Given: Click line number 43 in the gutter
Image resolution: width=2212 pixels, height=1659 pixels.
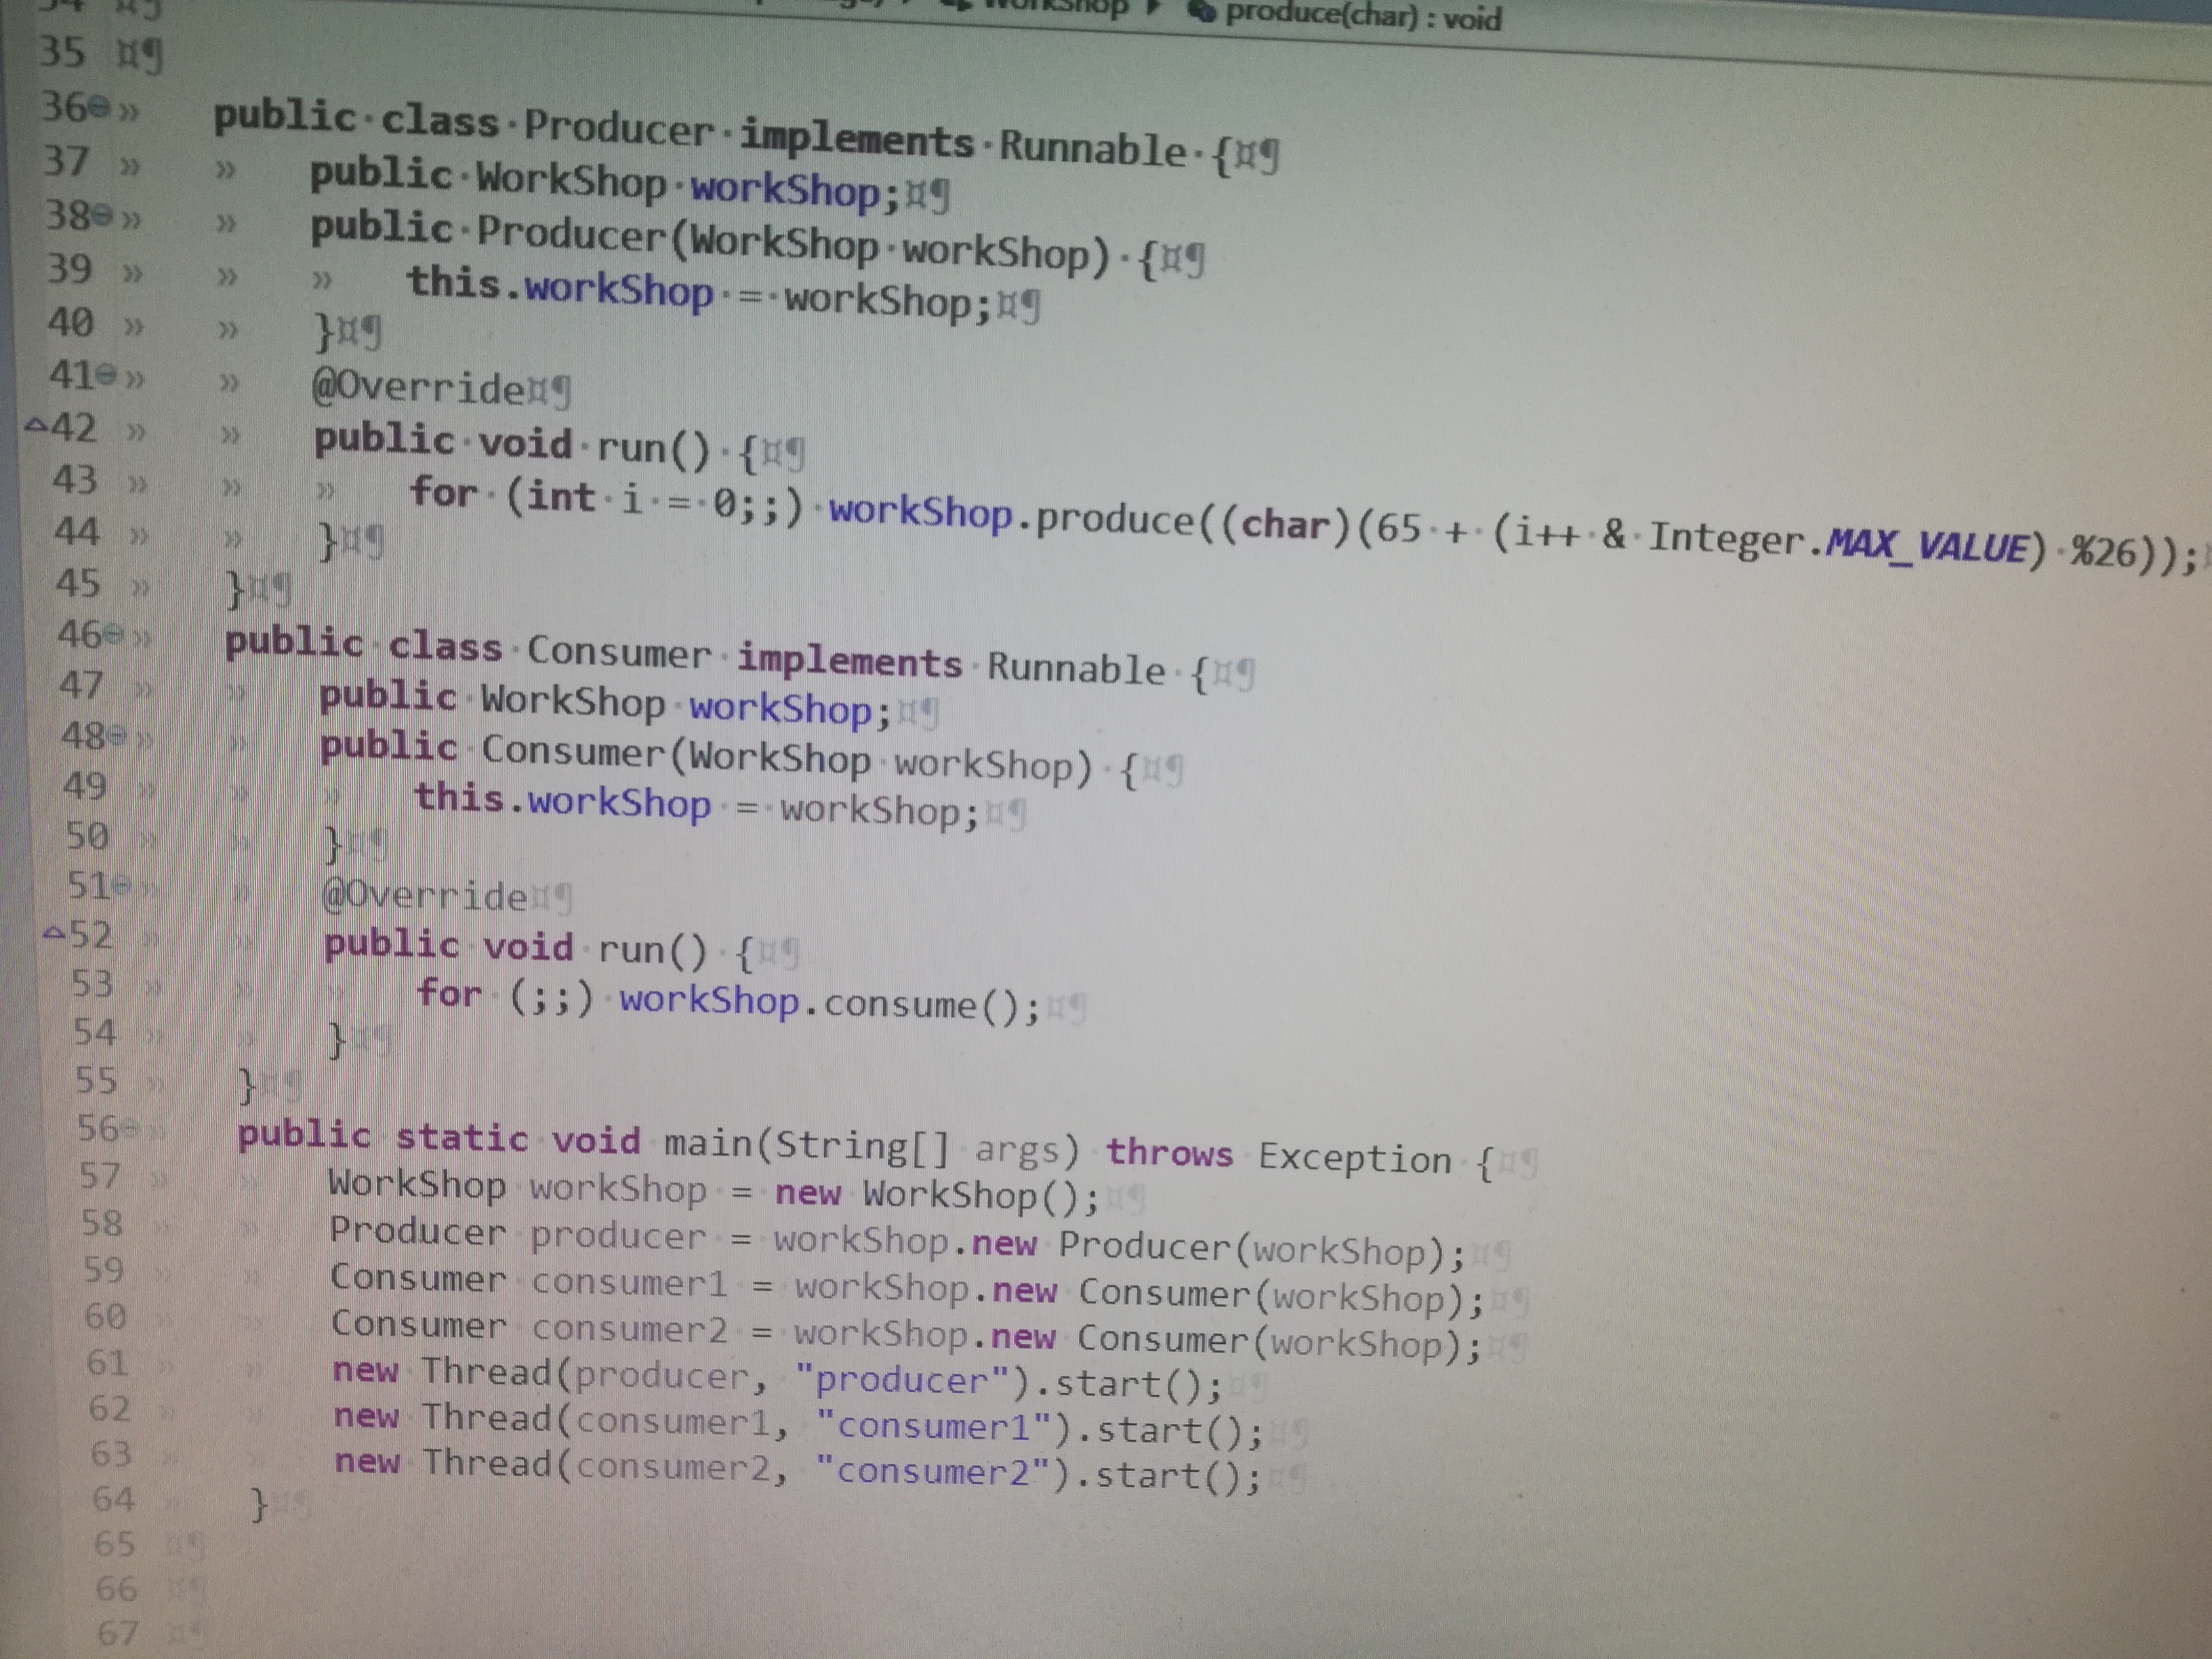Looking at the screenshot, I should tap(75, 480).
